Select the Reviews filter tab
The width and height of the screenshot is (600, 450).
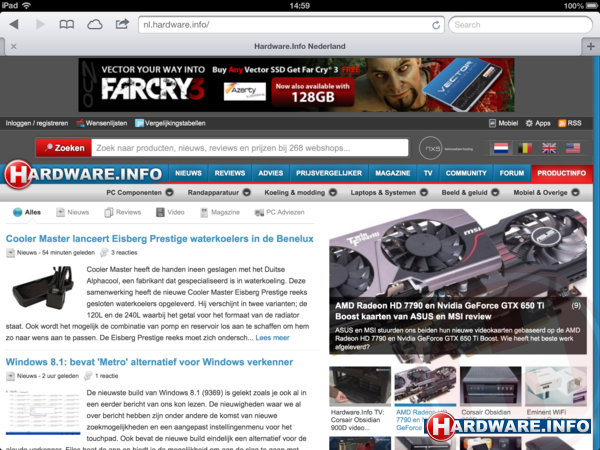(x=123, y=212)
